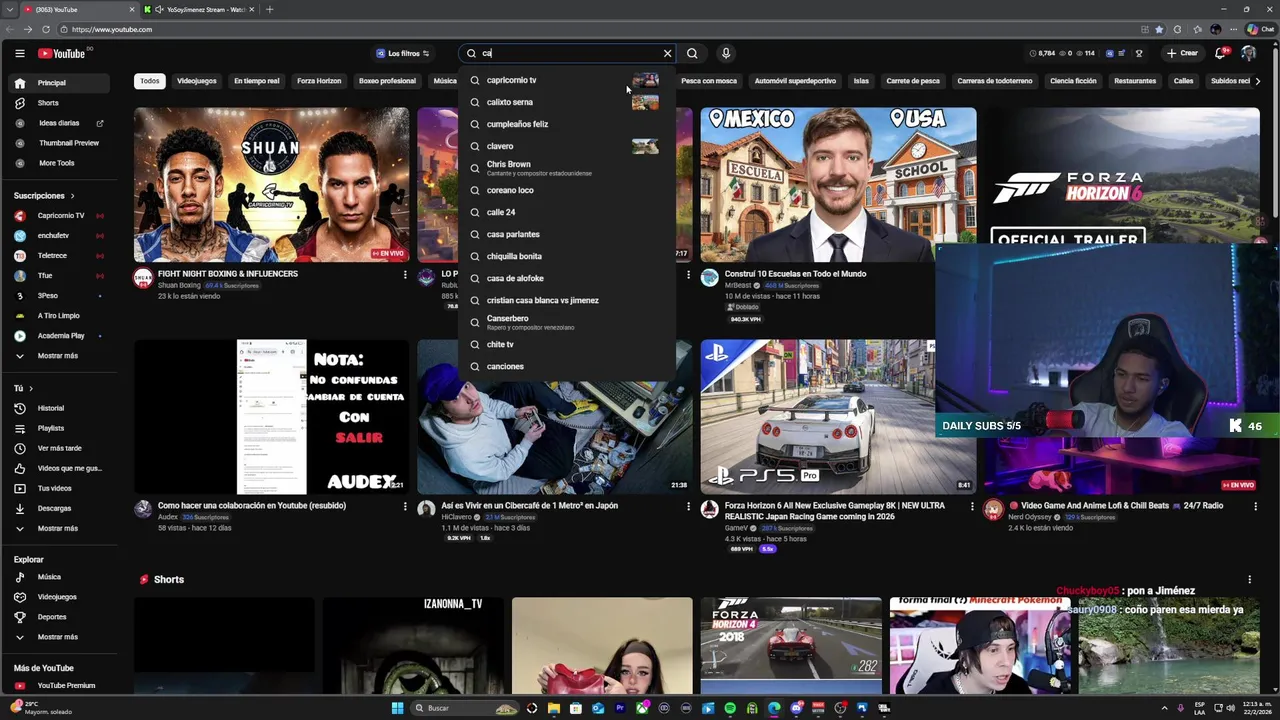Open Academia Play subscription
This screenshot has width=1280, height=720.
tap(58, 336)
